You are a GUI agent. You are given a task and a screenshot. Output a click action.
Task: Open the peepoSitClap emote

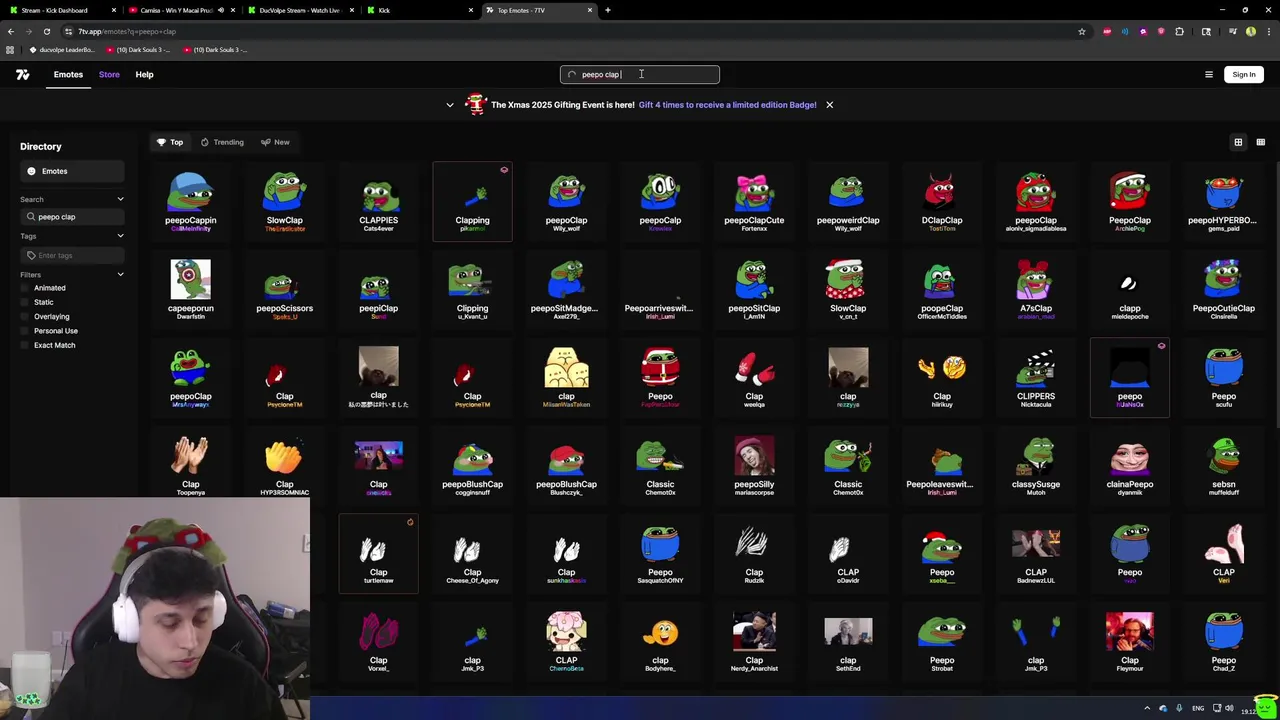(x=754, y=290)
